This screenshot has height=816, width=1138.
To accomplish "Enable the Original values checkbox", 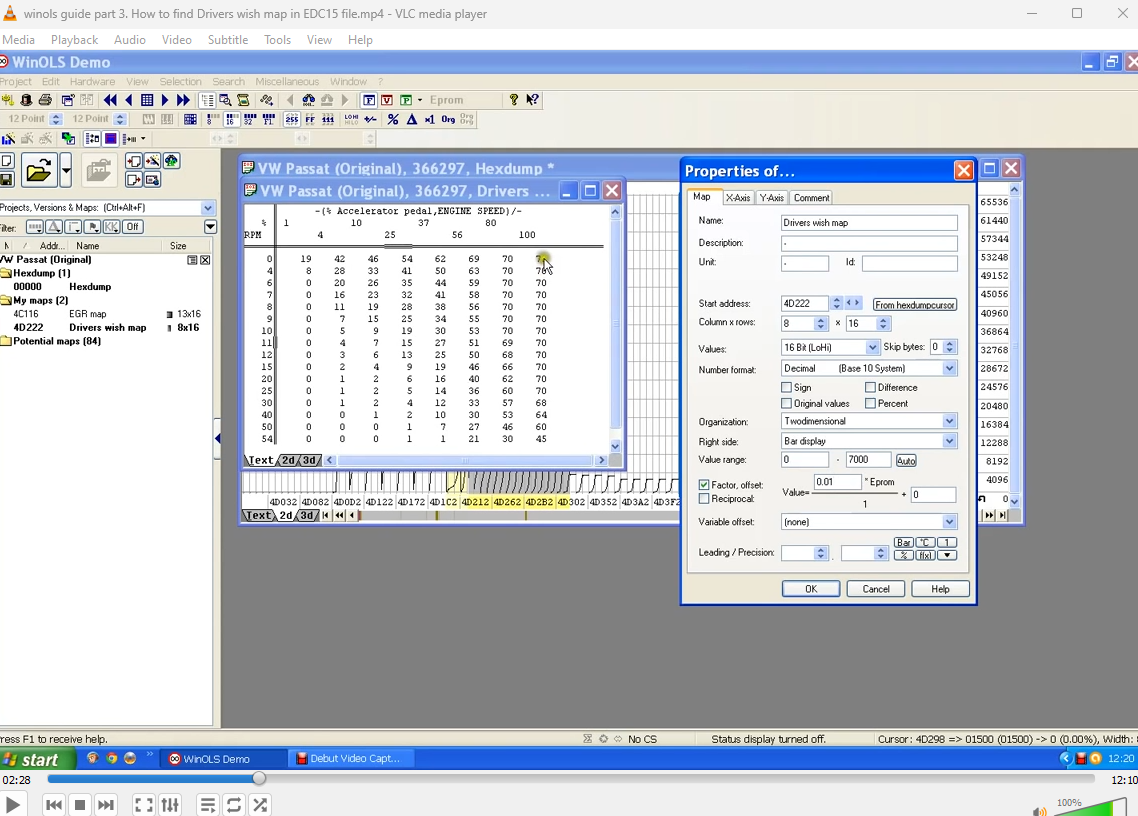I will [786, 404].
